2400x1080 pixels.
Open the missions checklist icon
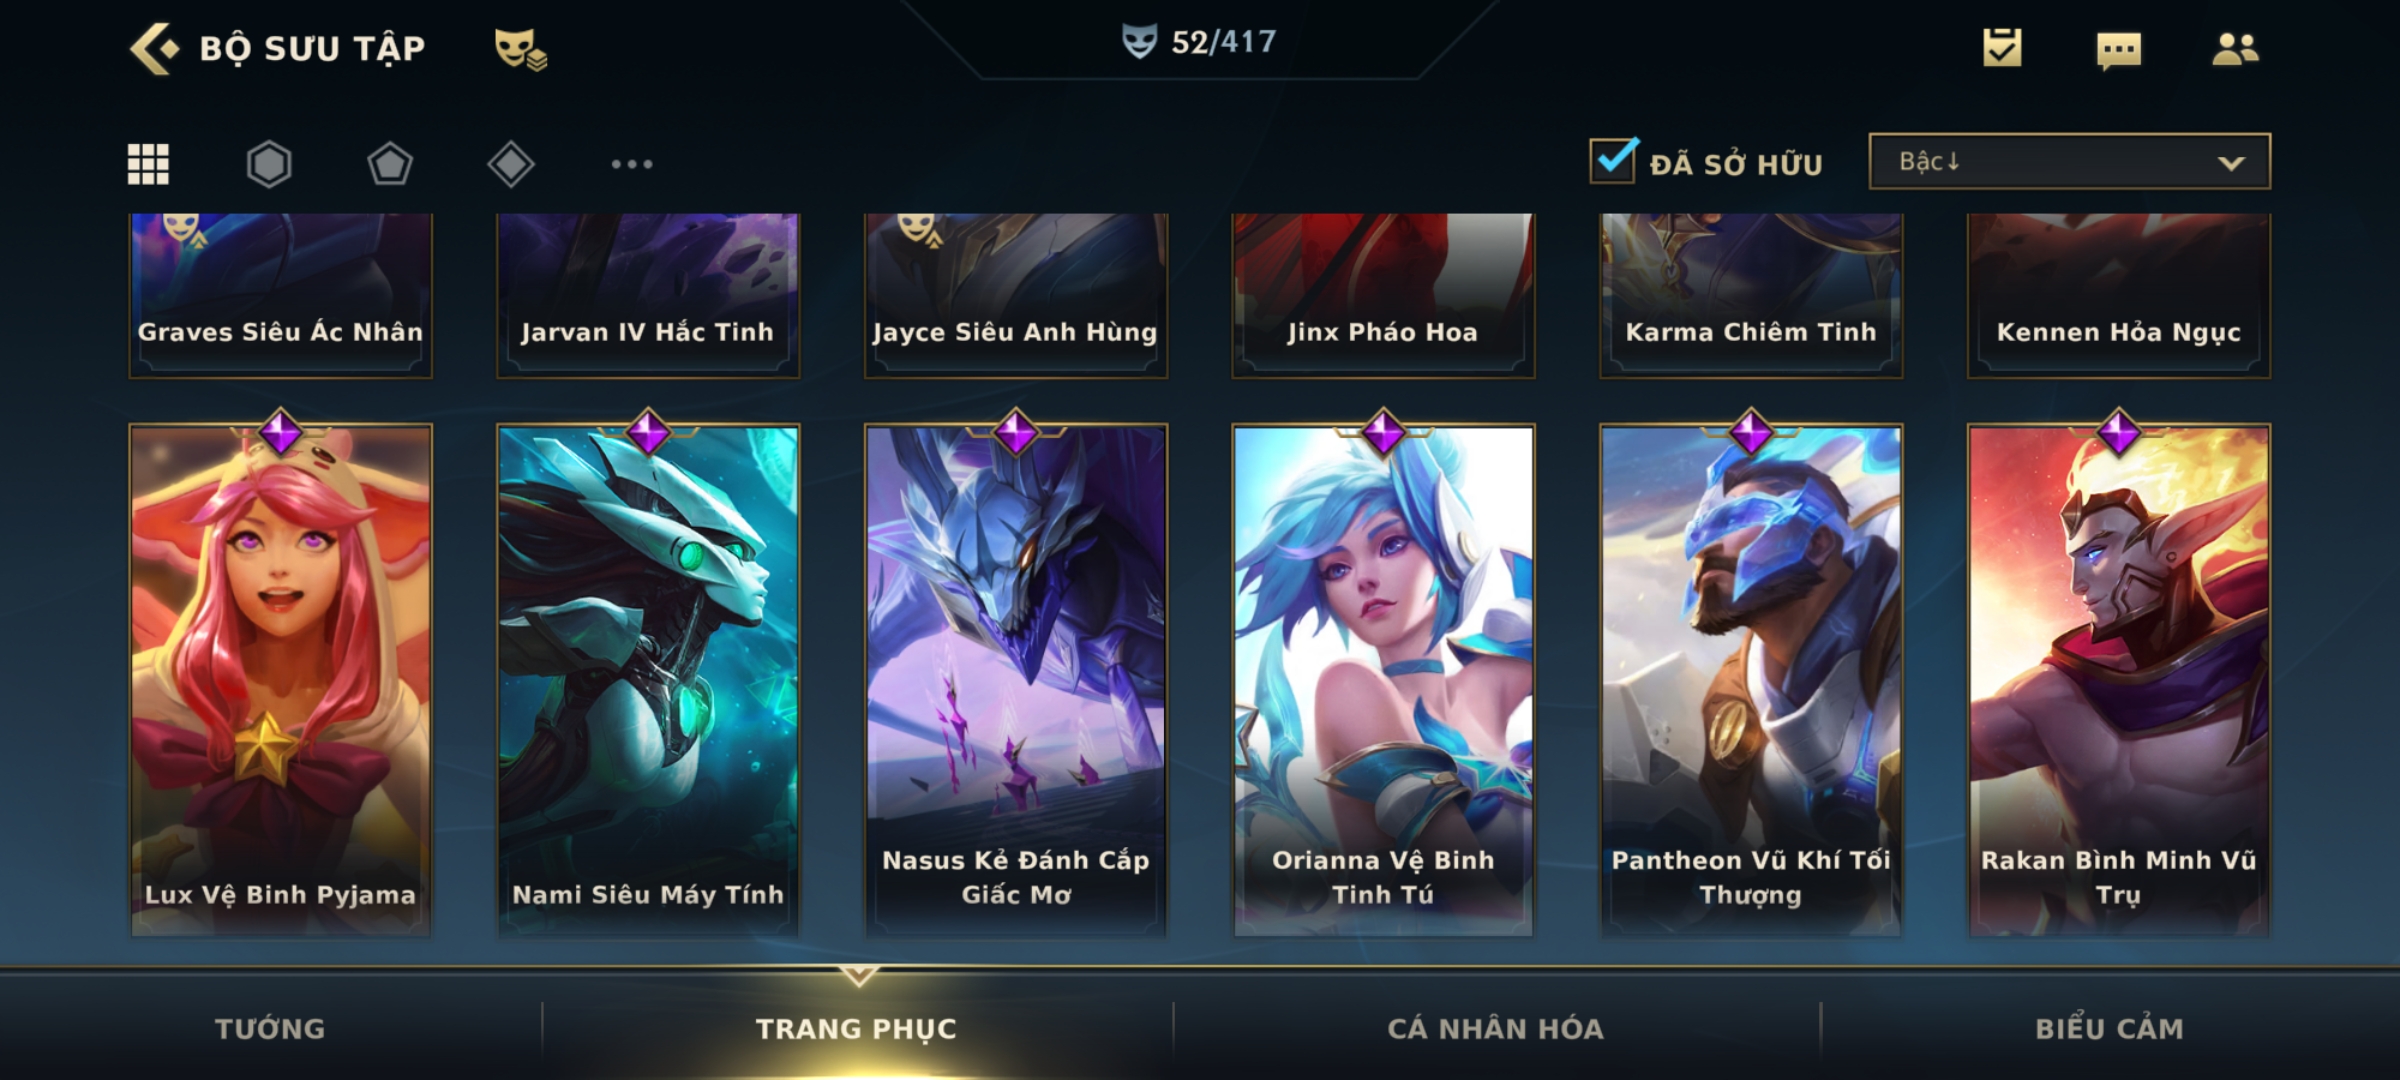[2002, 48]
